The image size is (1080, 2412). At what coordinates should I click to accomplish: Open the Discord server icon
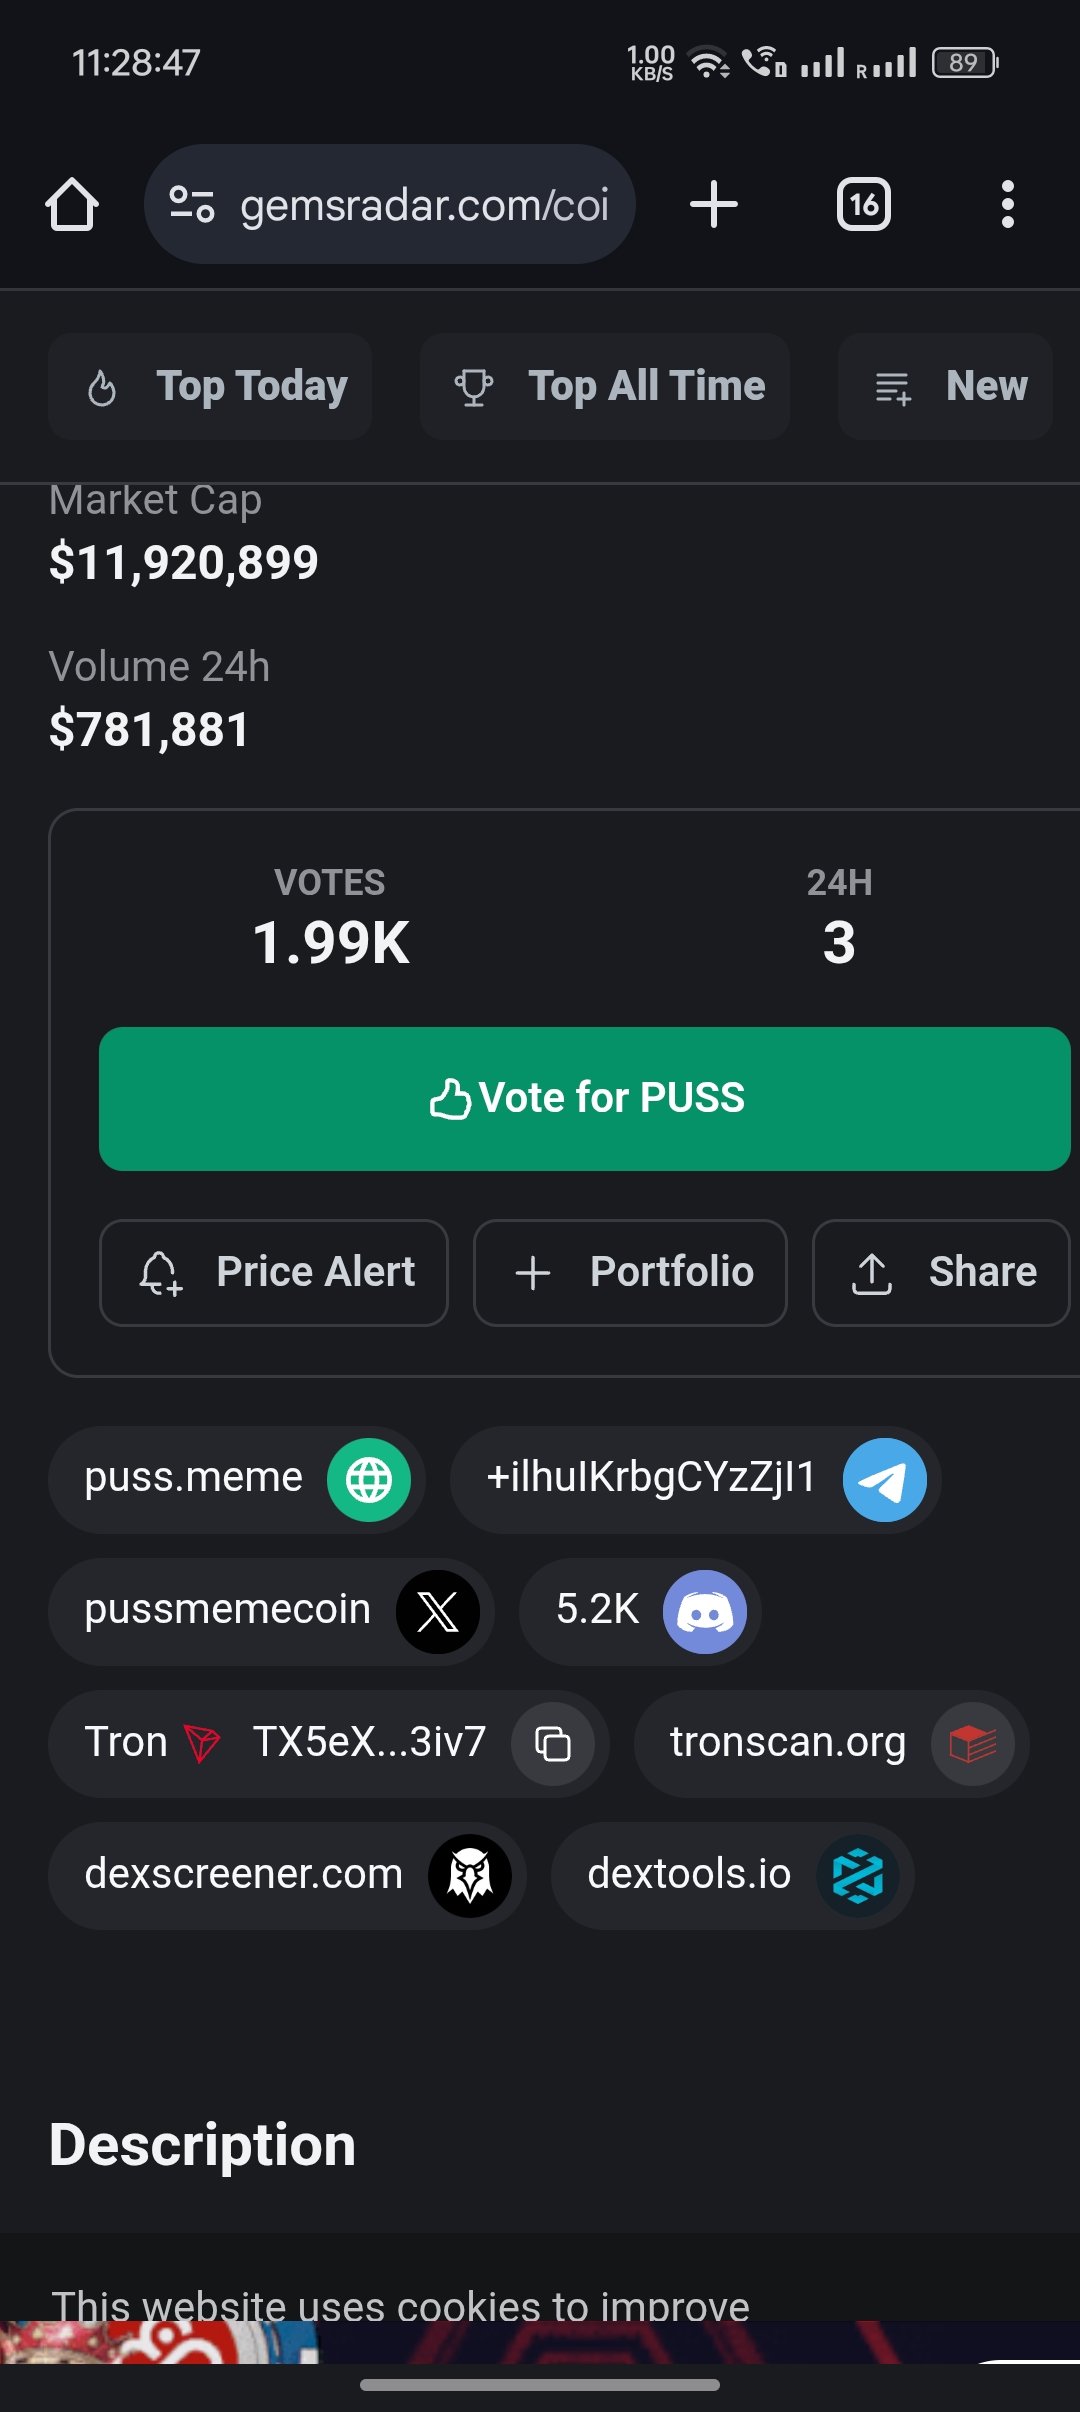[704, 1611]
